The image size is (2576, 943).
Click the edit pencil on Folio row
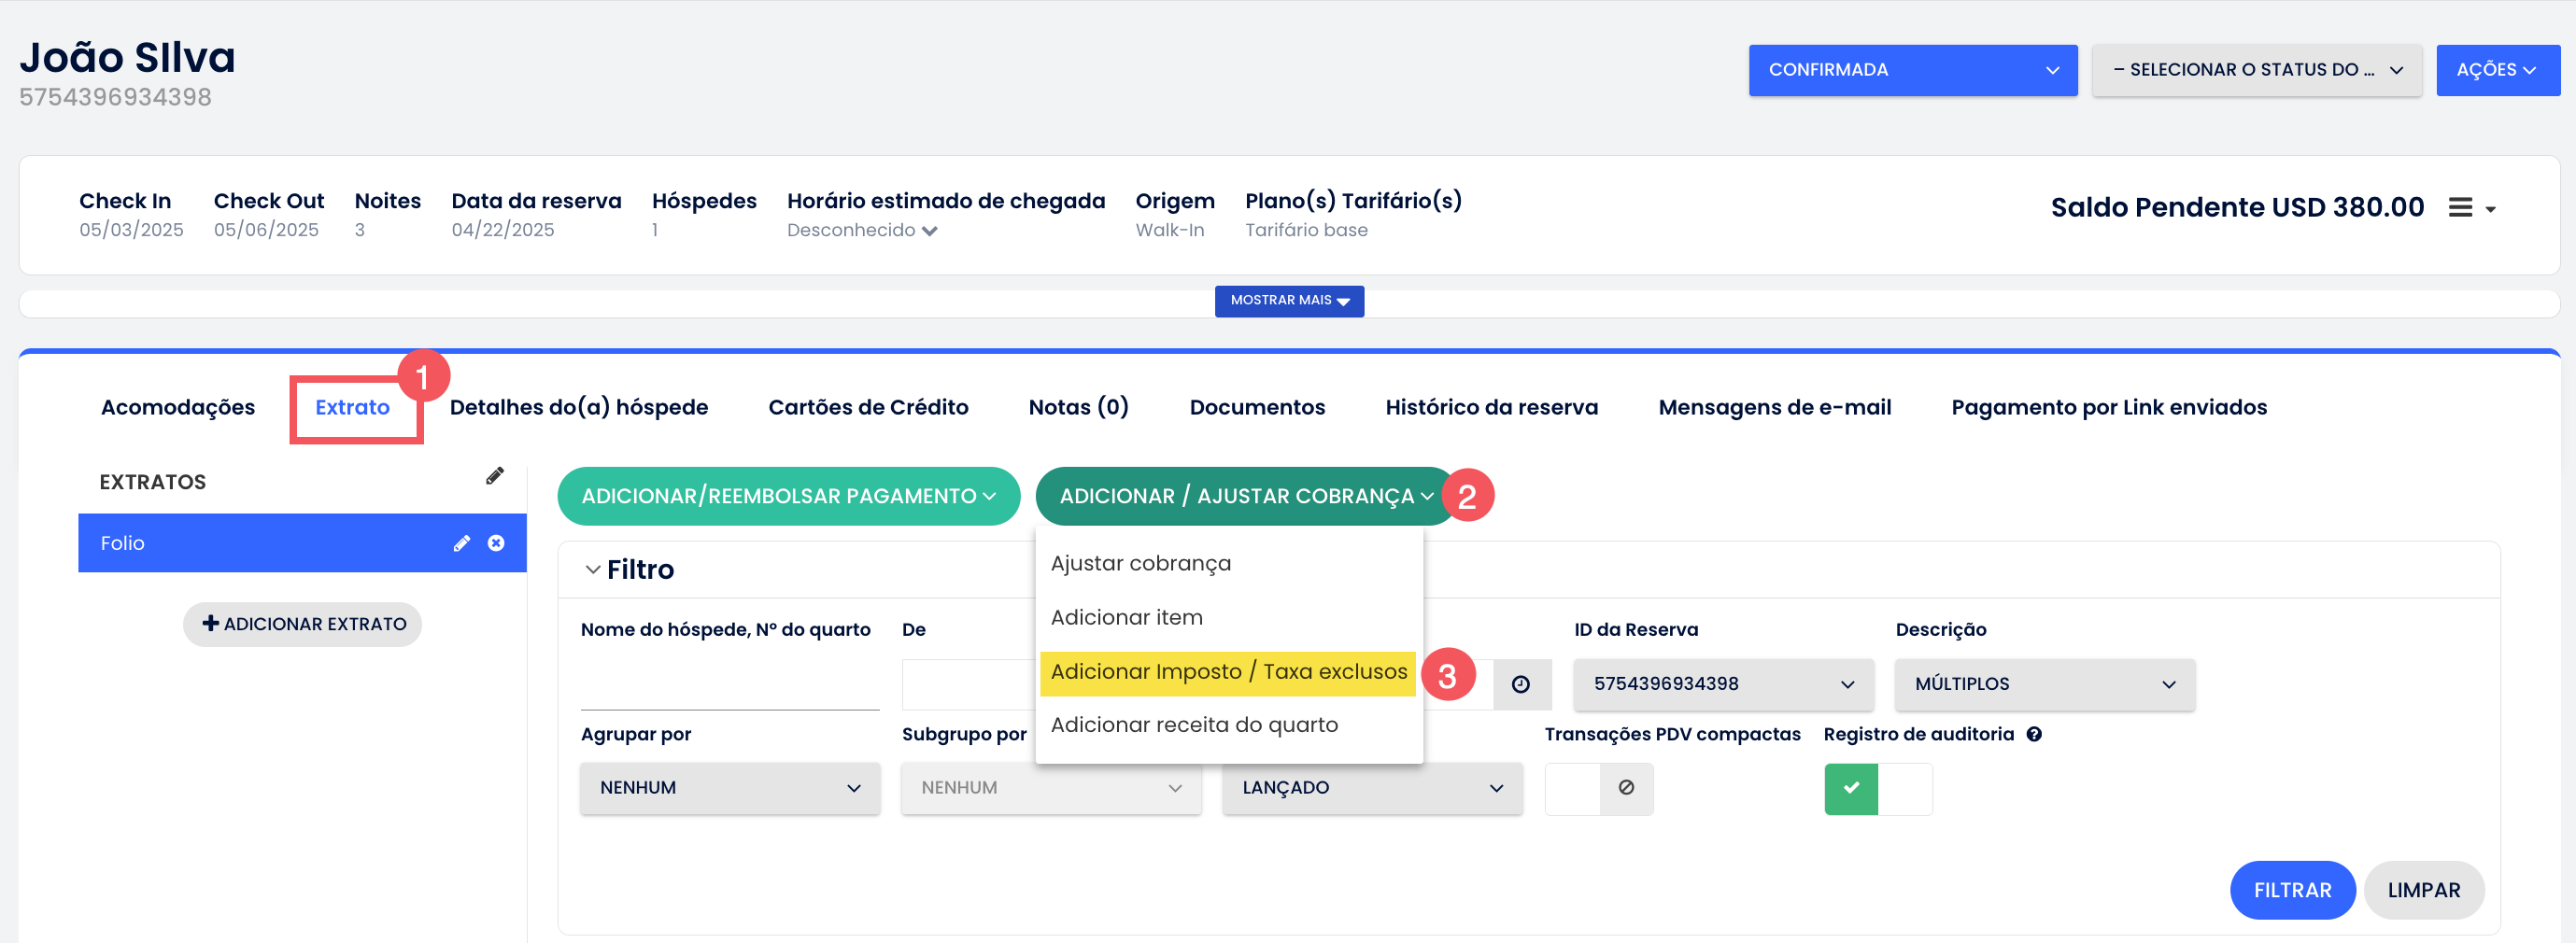(461, 543)
